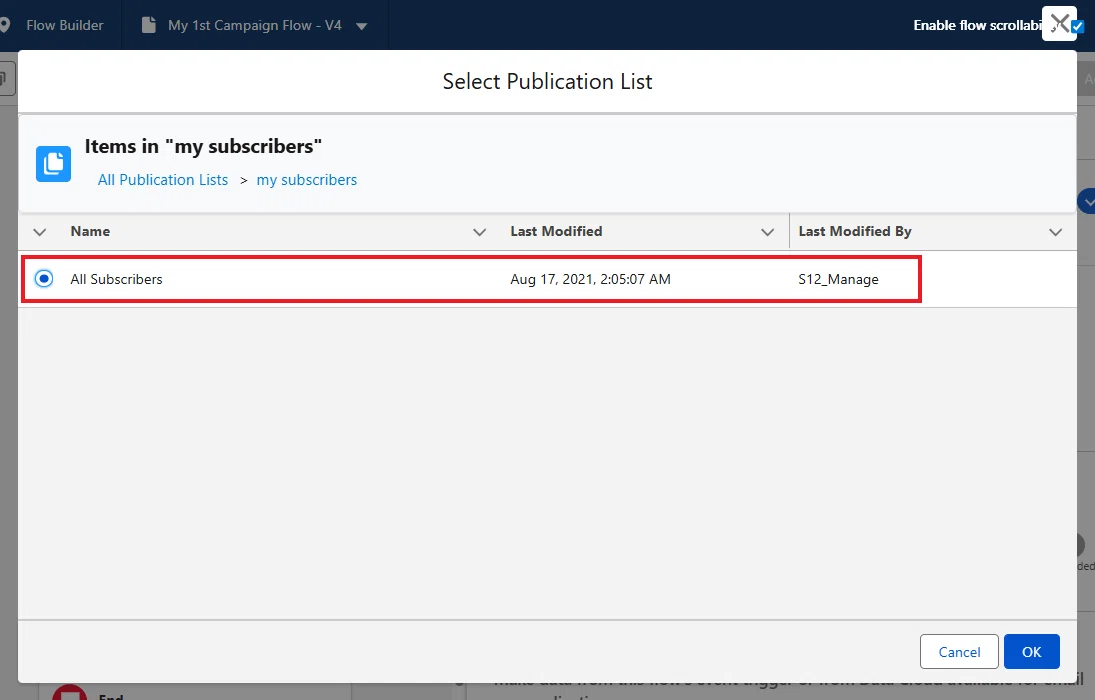Click the publication list folder icon
Screen dimensions: 1095x700
[54, 163]
